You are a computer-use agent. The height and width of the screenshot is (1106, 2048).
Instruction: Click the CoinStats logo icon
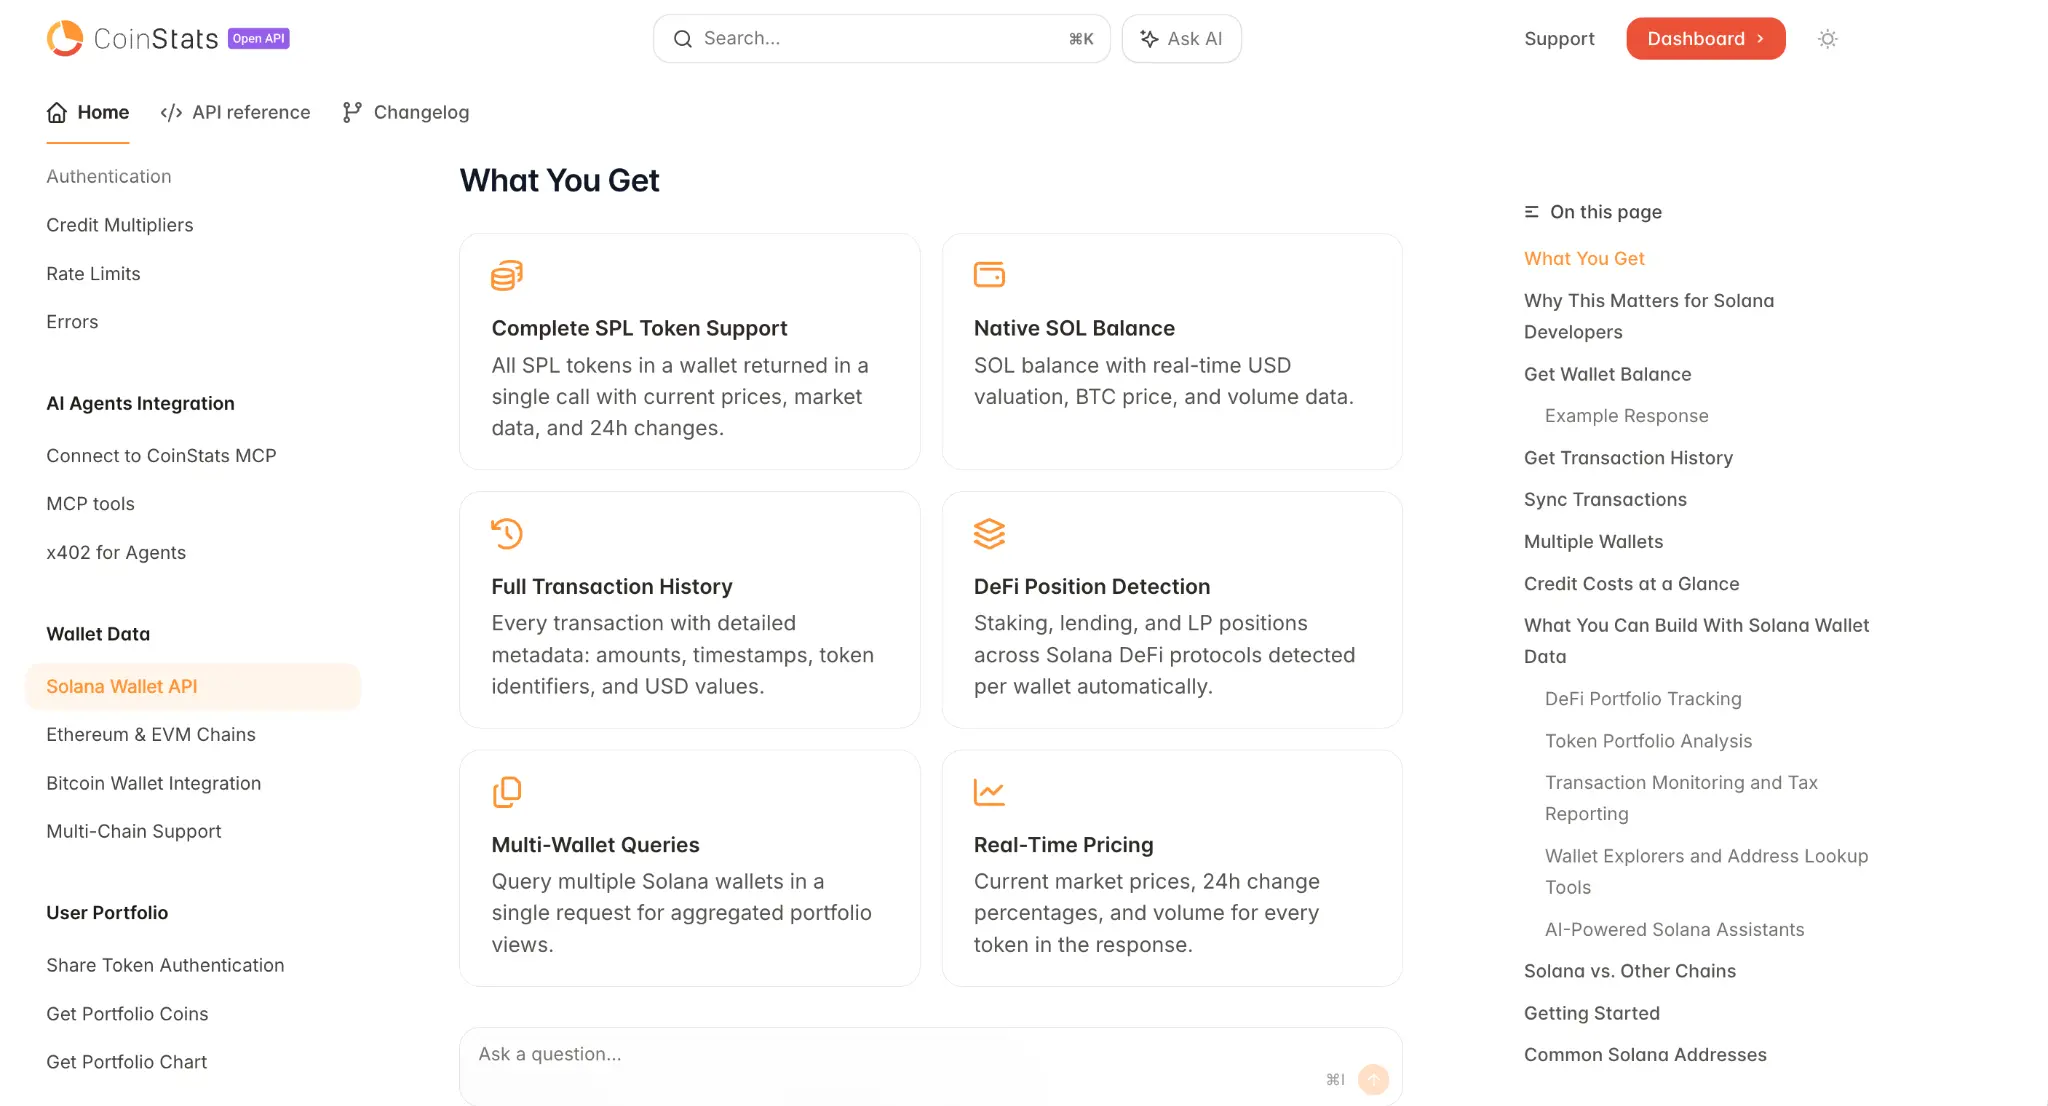pos(65,38)
